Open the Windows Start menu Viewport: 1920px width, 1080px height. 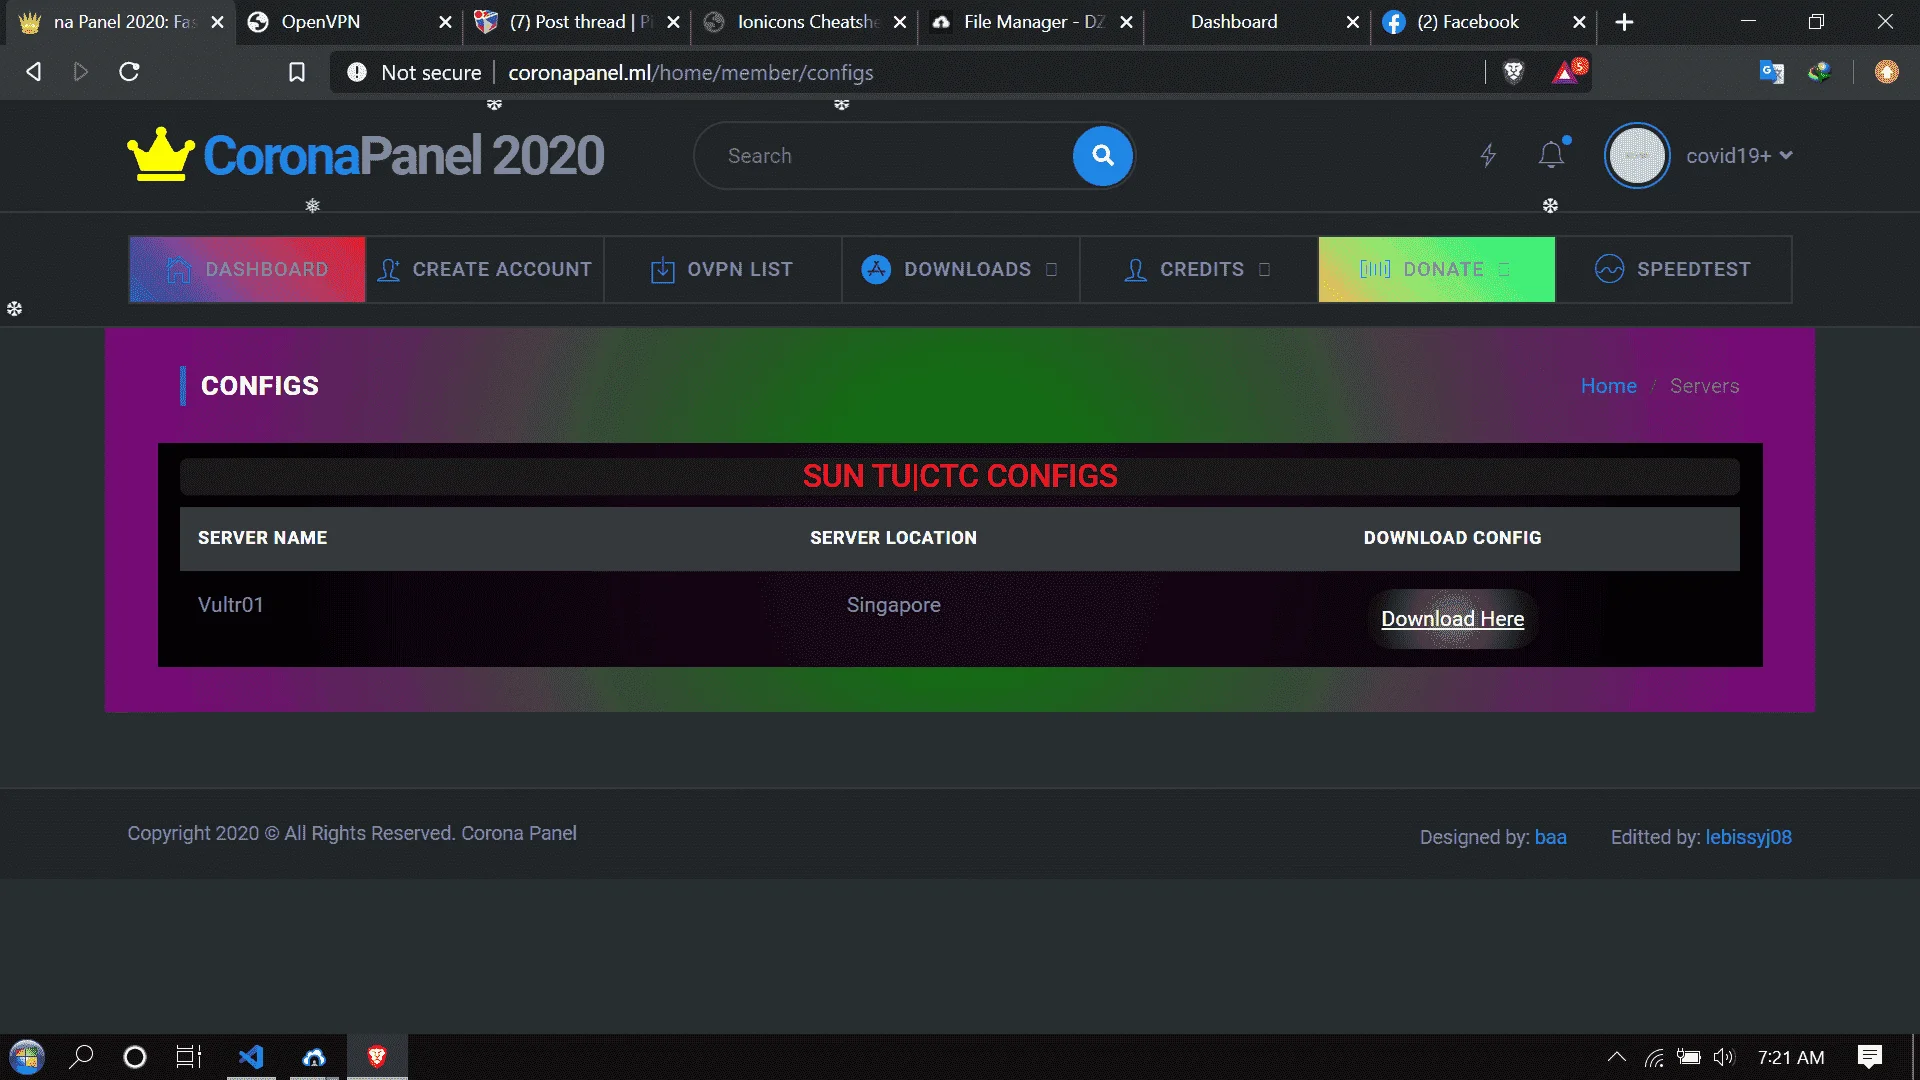pos(27,1057)
